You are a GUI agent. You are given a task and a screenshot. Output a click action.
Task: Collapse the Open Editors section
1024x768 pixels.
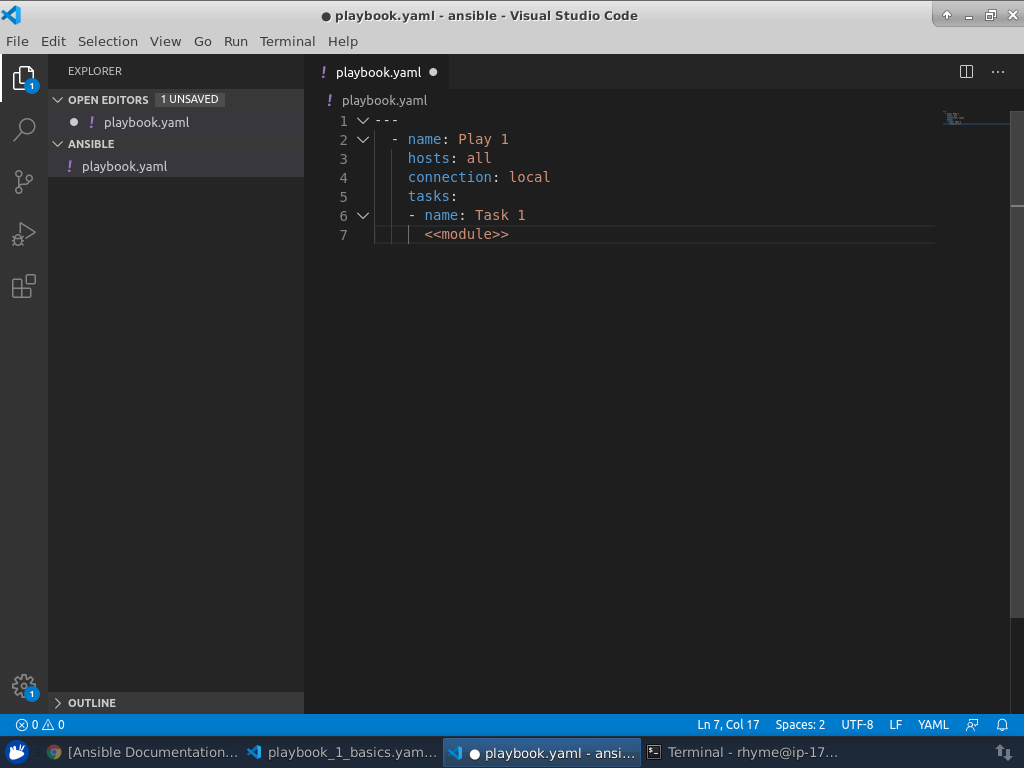(x=58, y=100)
